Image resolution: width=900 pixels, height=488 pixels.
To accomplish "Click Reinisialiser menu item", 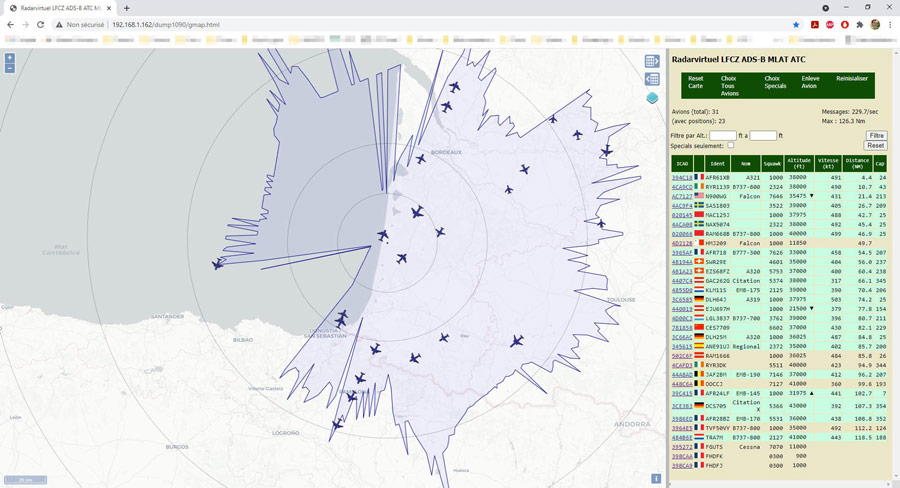I will tap(852, 79).
